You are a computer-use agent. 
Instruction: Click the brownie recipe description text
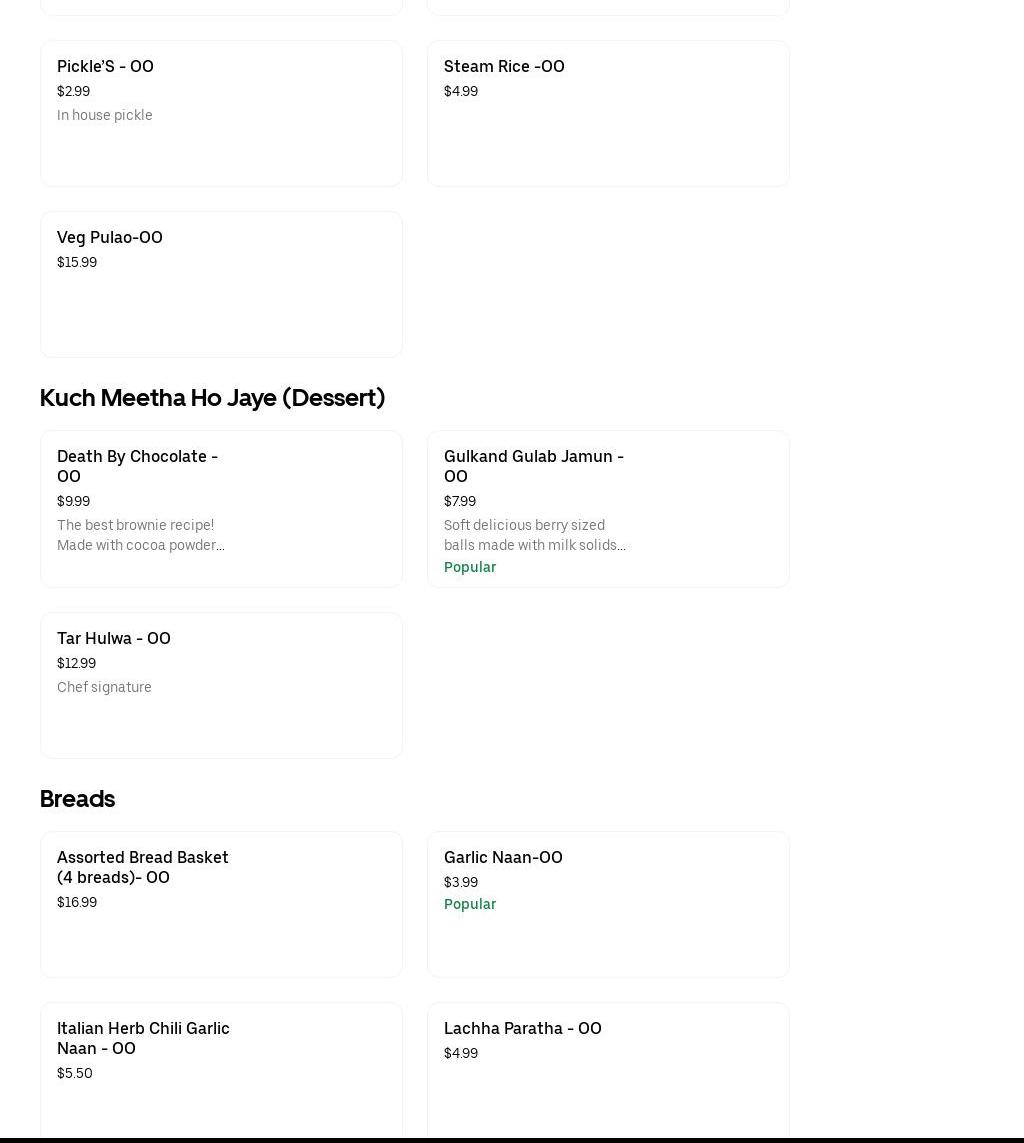coord(140,535)
